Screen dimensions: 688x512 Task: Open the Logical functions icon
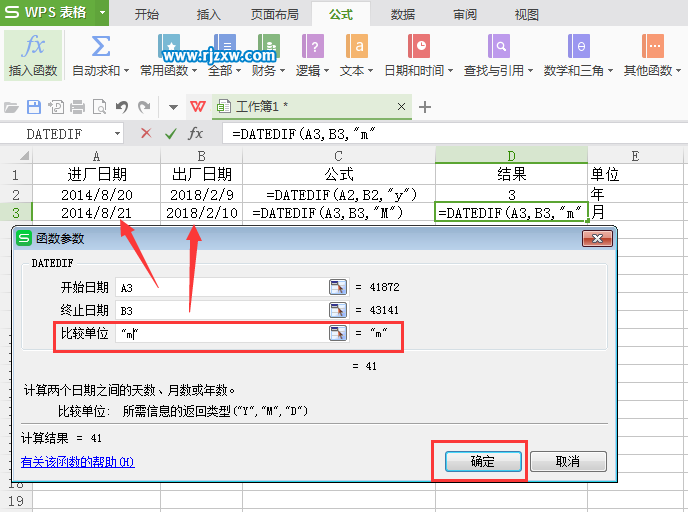313,46
